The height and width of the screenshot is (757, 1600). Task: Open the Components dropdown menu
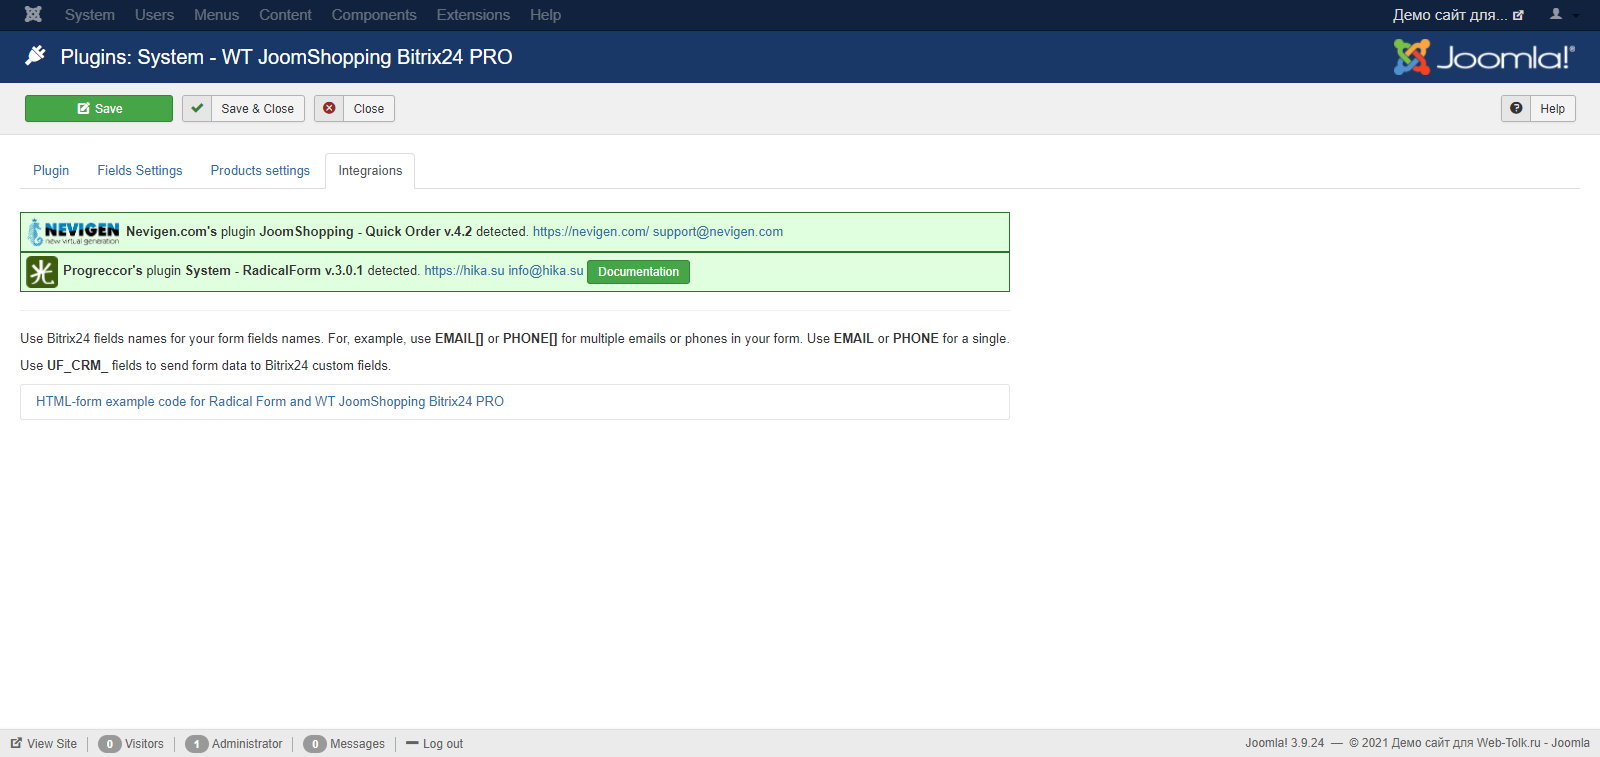tap(374, 15)
